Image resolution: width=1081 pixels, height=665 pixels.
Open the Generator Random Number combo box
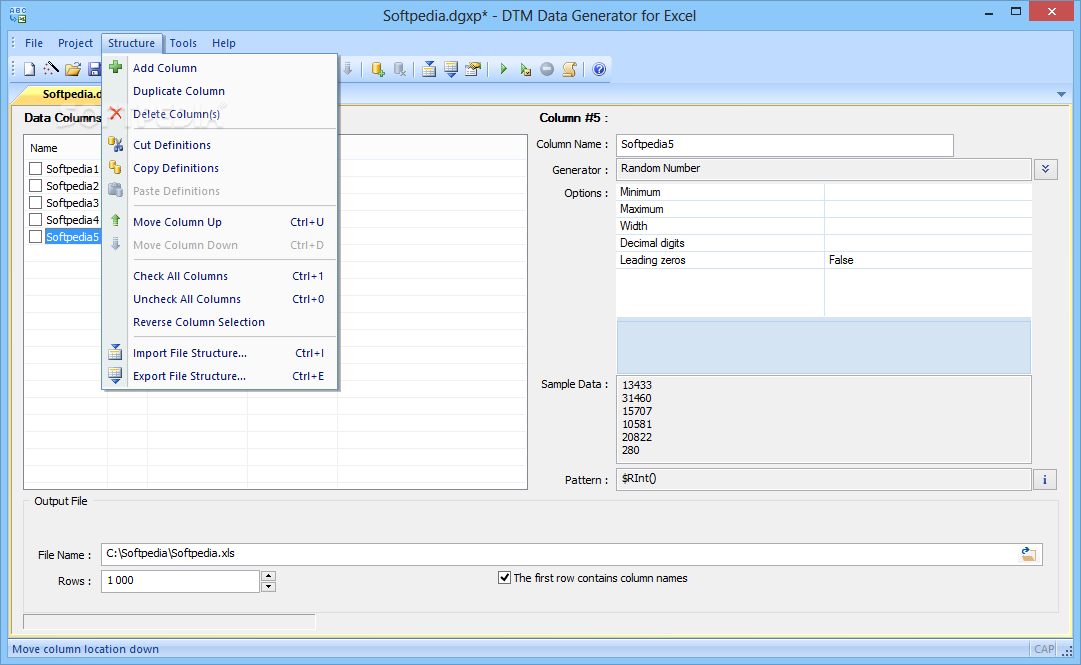(x=823, y=169)
